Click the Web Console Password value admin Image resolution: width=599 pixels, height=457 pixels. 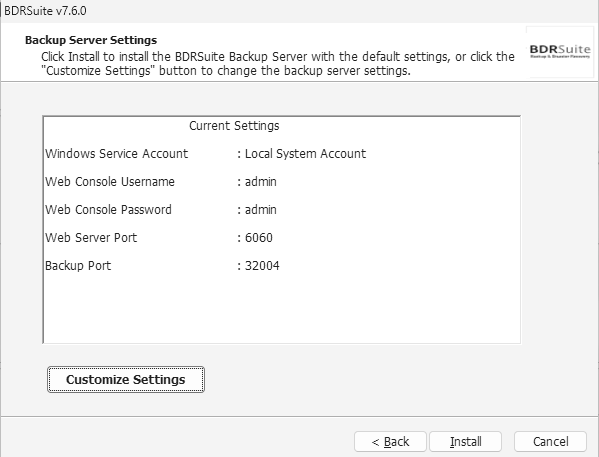(261, 209)
